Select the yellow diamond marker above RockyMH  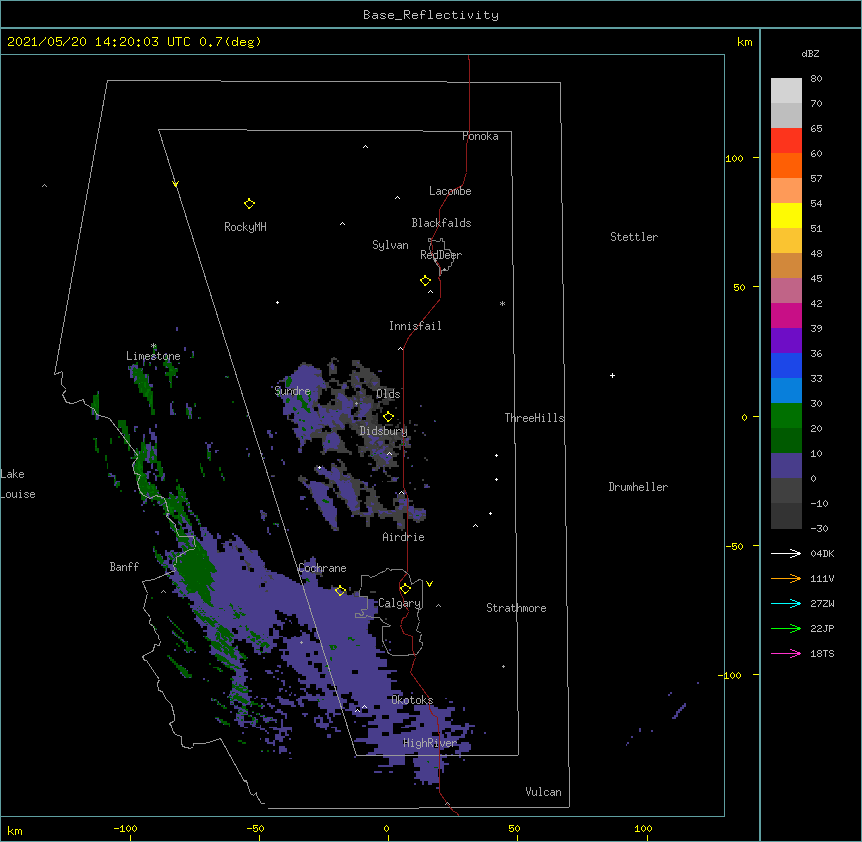249,203
